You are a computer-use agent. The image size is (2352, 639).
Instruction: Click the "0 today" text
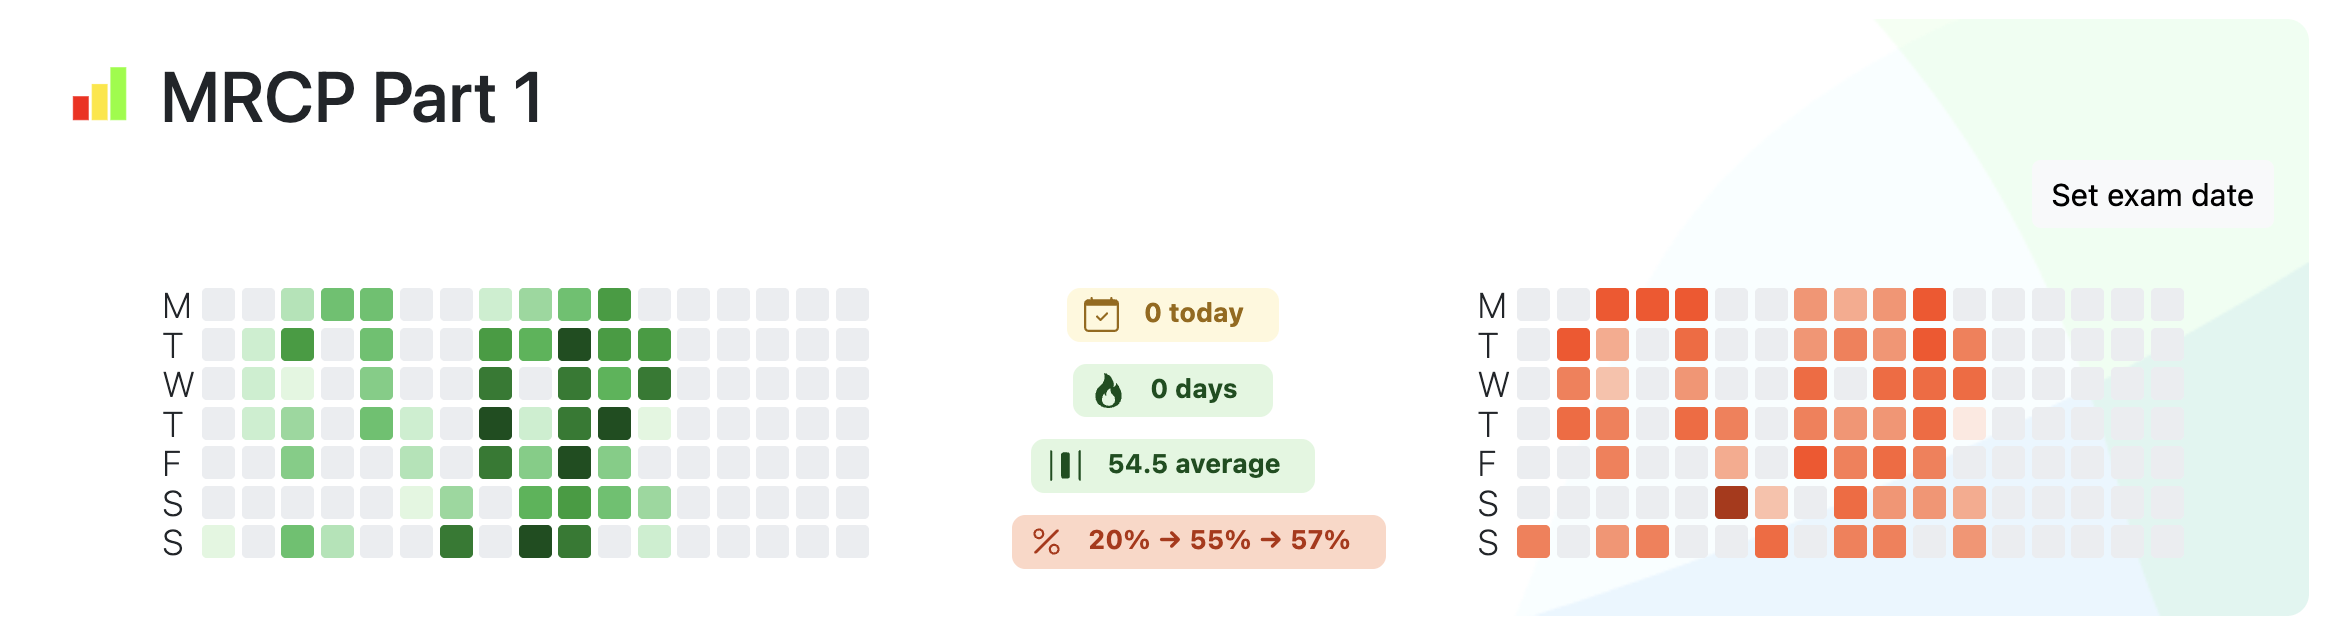[1193, 314]
